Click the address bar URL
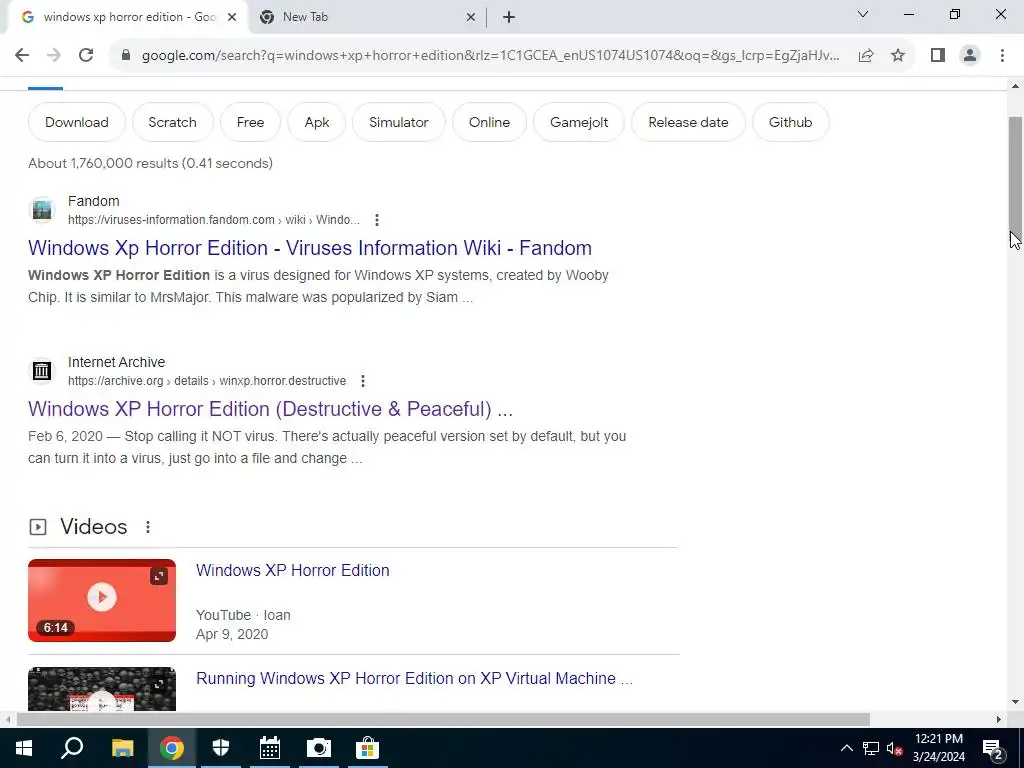The image size is (1024, 768). click(490, 55)
